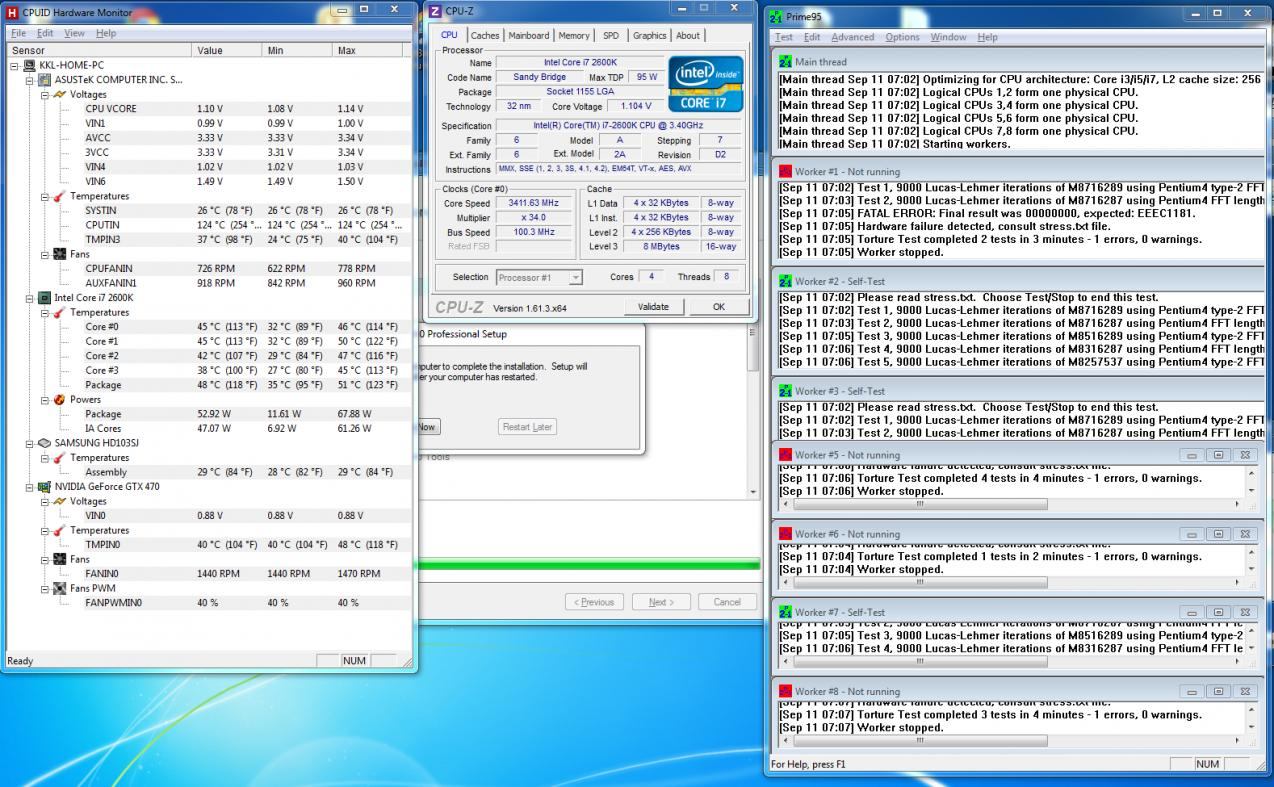Click the Fans icon under ASUSTeK motherboard
Viewport: 1274px width, 787px height.
pyautogui.click(x=60, y=254)
